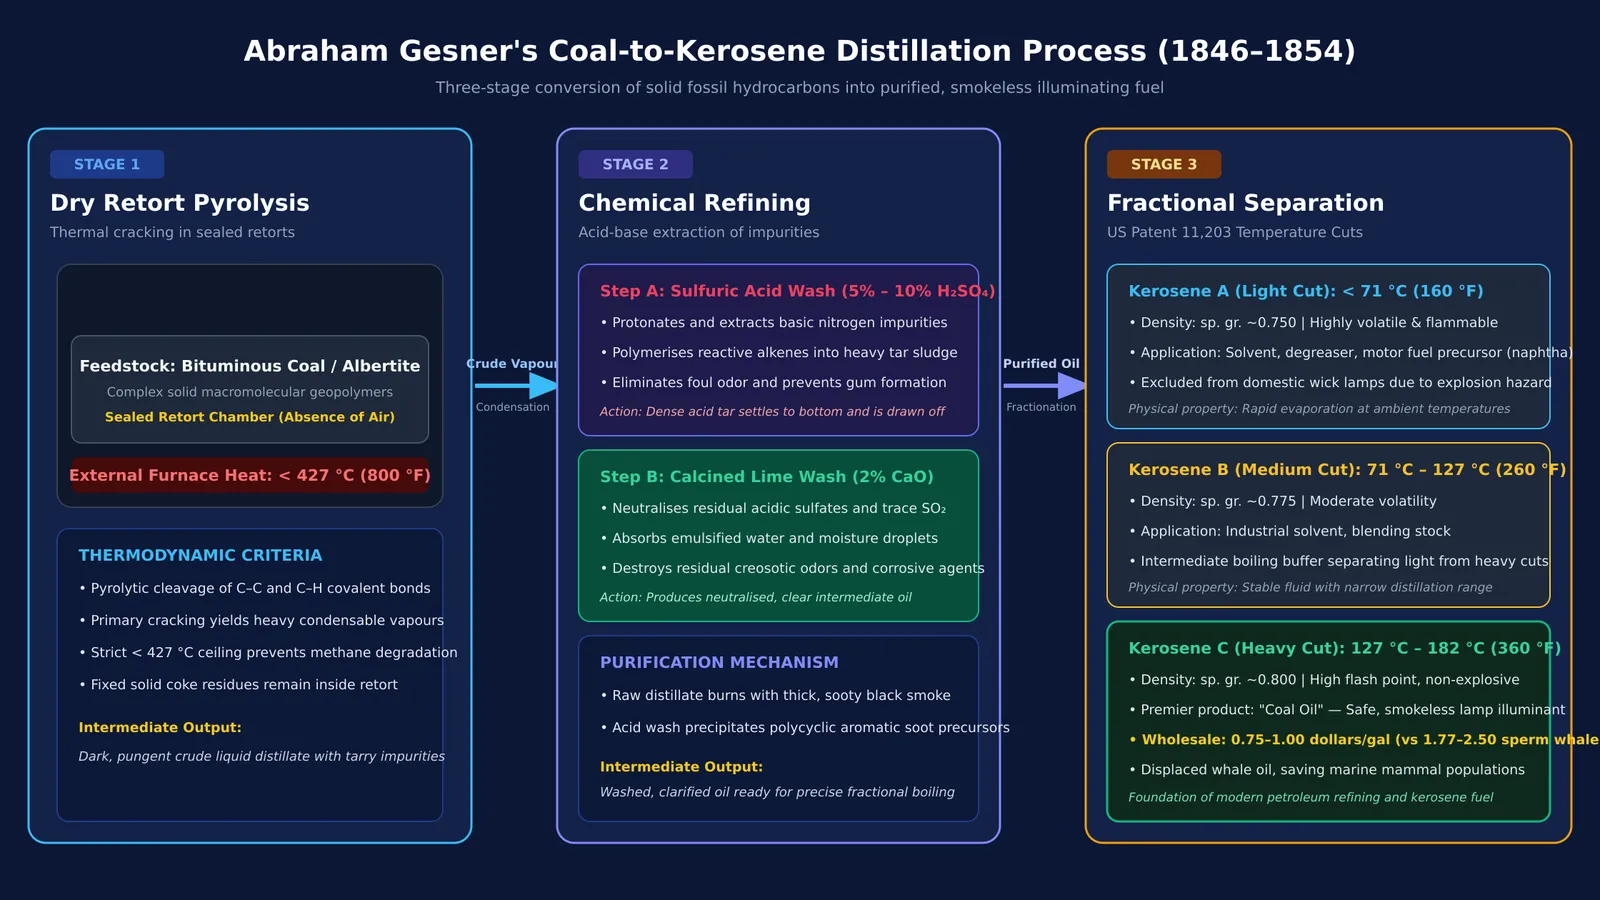Click 'Pyrolytic cleavage of C–C and C–H' bullet

[255, 588]
